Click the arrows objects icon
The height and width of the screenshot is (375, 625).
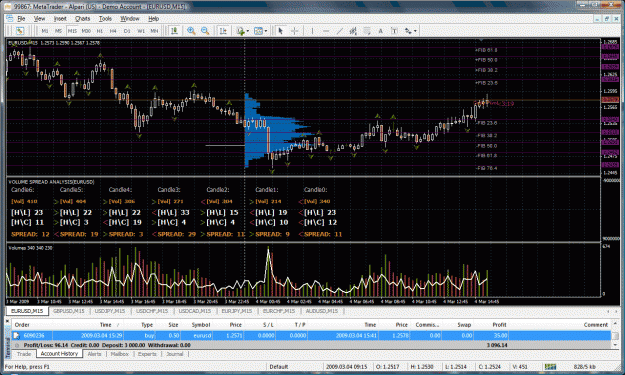point(408,31)
